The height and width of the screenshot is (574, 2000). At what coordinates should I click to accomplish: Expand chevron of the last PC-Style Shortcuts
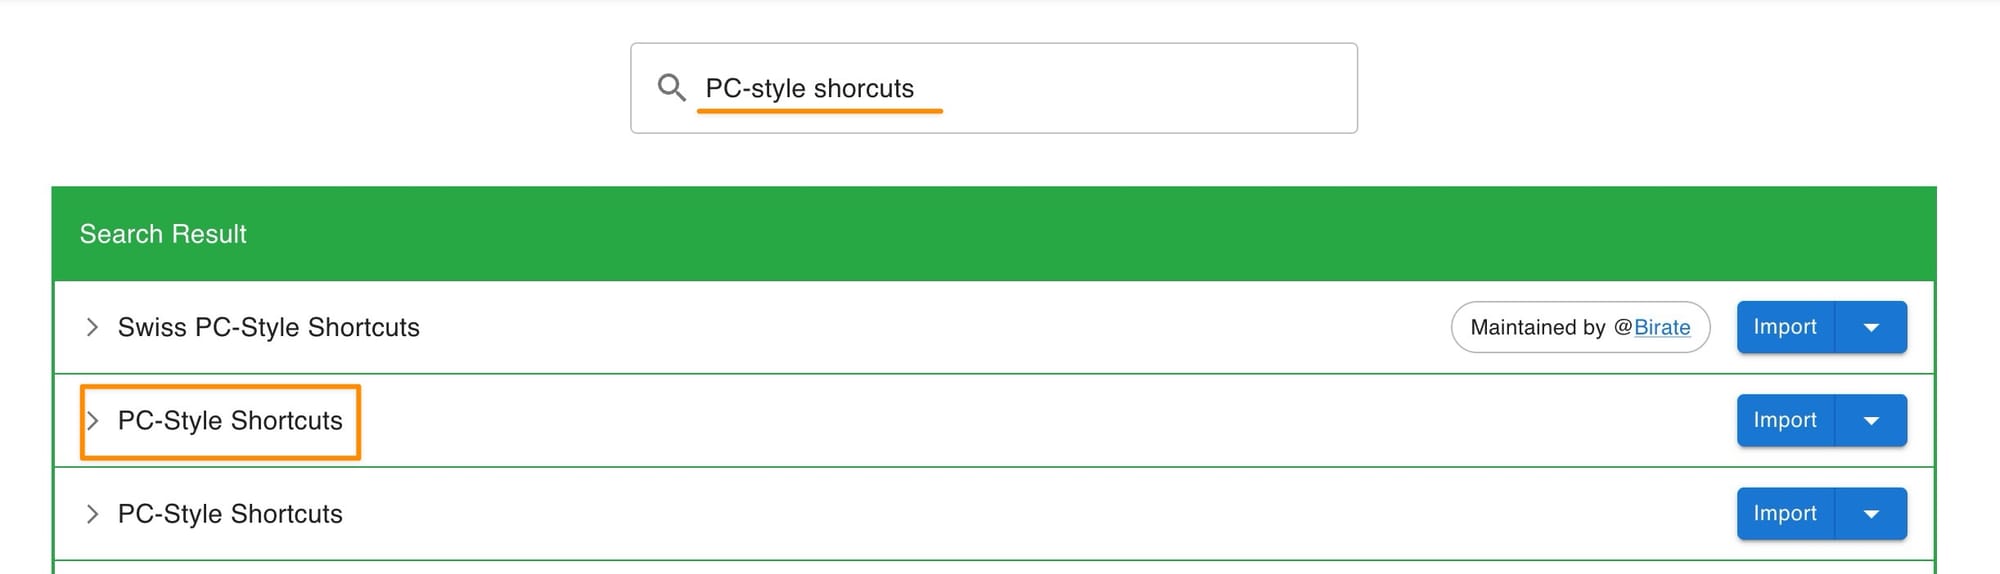click(x=92, y=514)
